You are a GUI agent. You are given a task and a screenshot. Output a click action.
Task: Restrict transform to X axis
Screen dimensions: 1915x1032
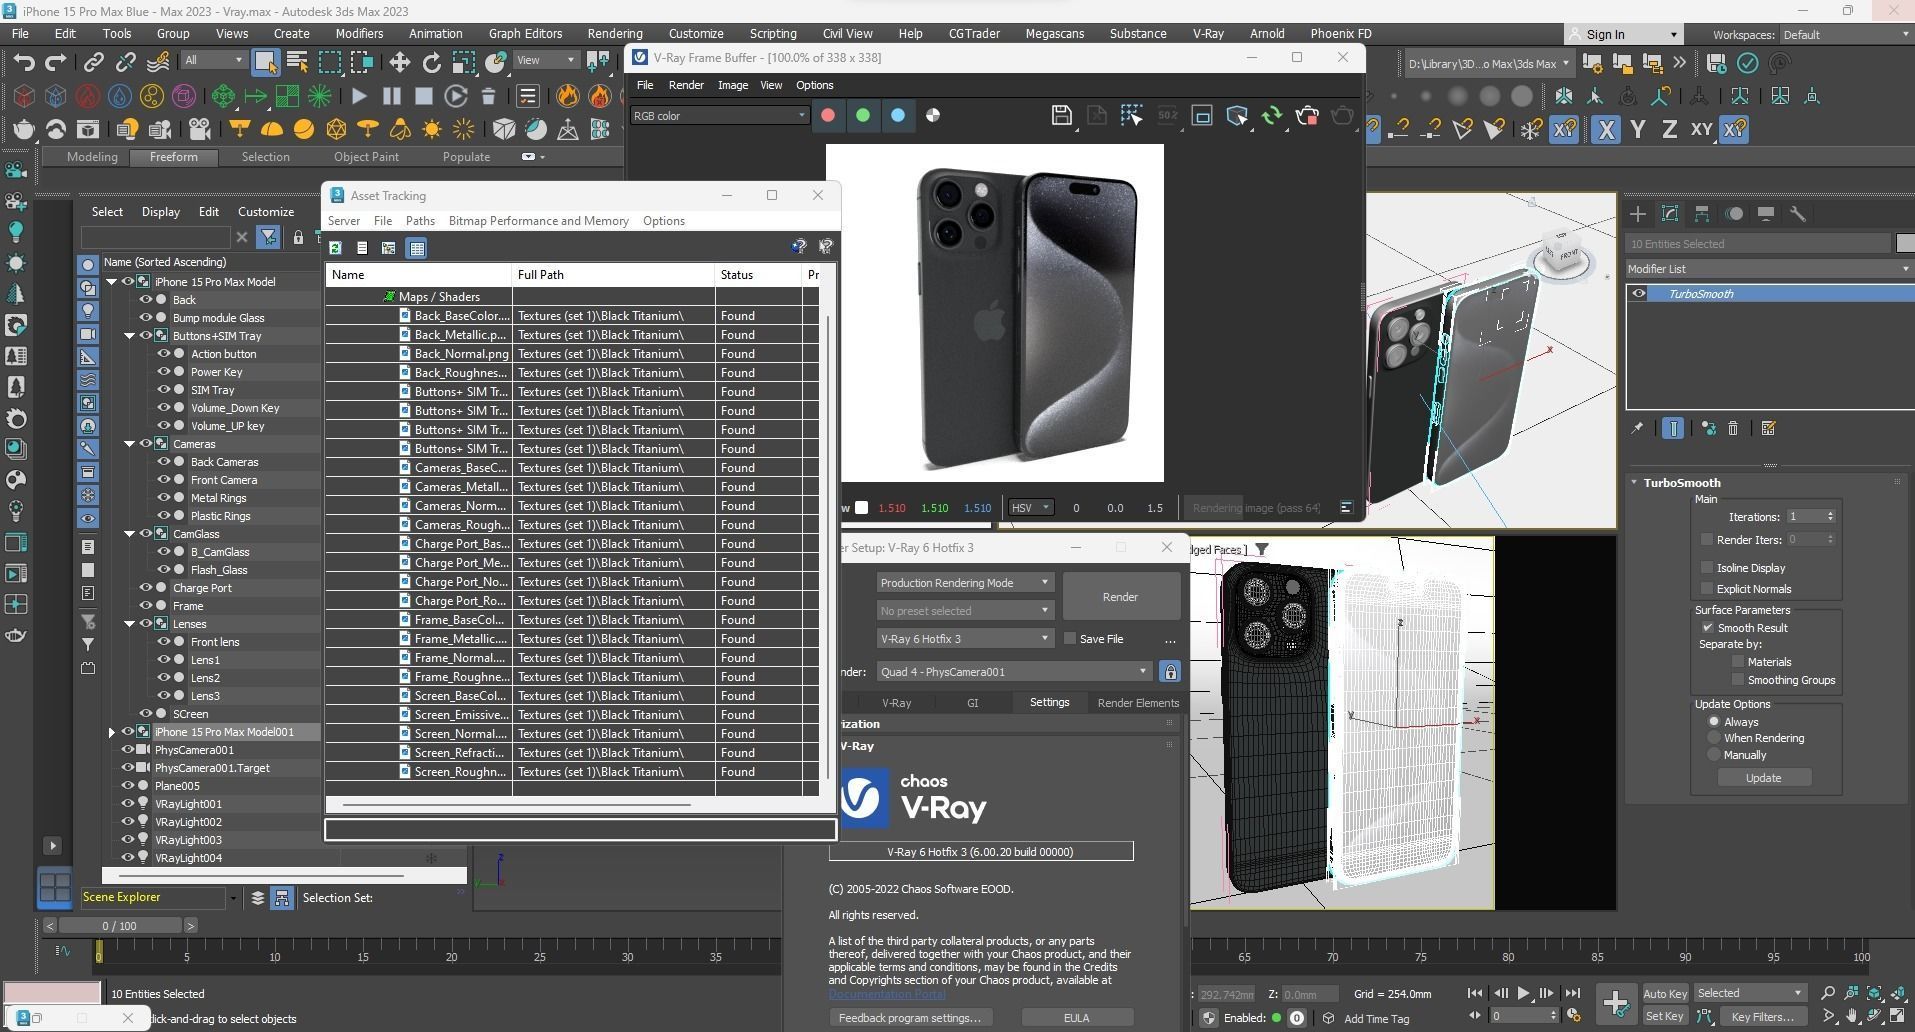1606,130
